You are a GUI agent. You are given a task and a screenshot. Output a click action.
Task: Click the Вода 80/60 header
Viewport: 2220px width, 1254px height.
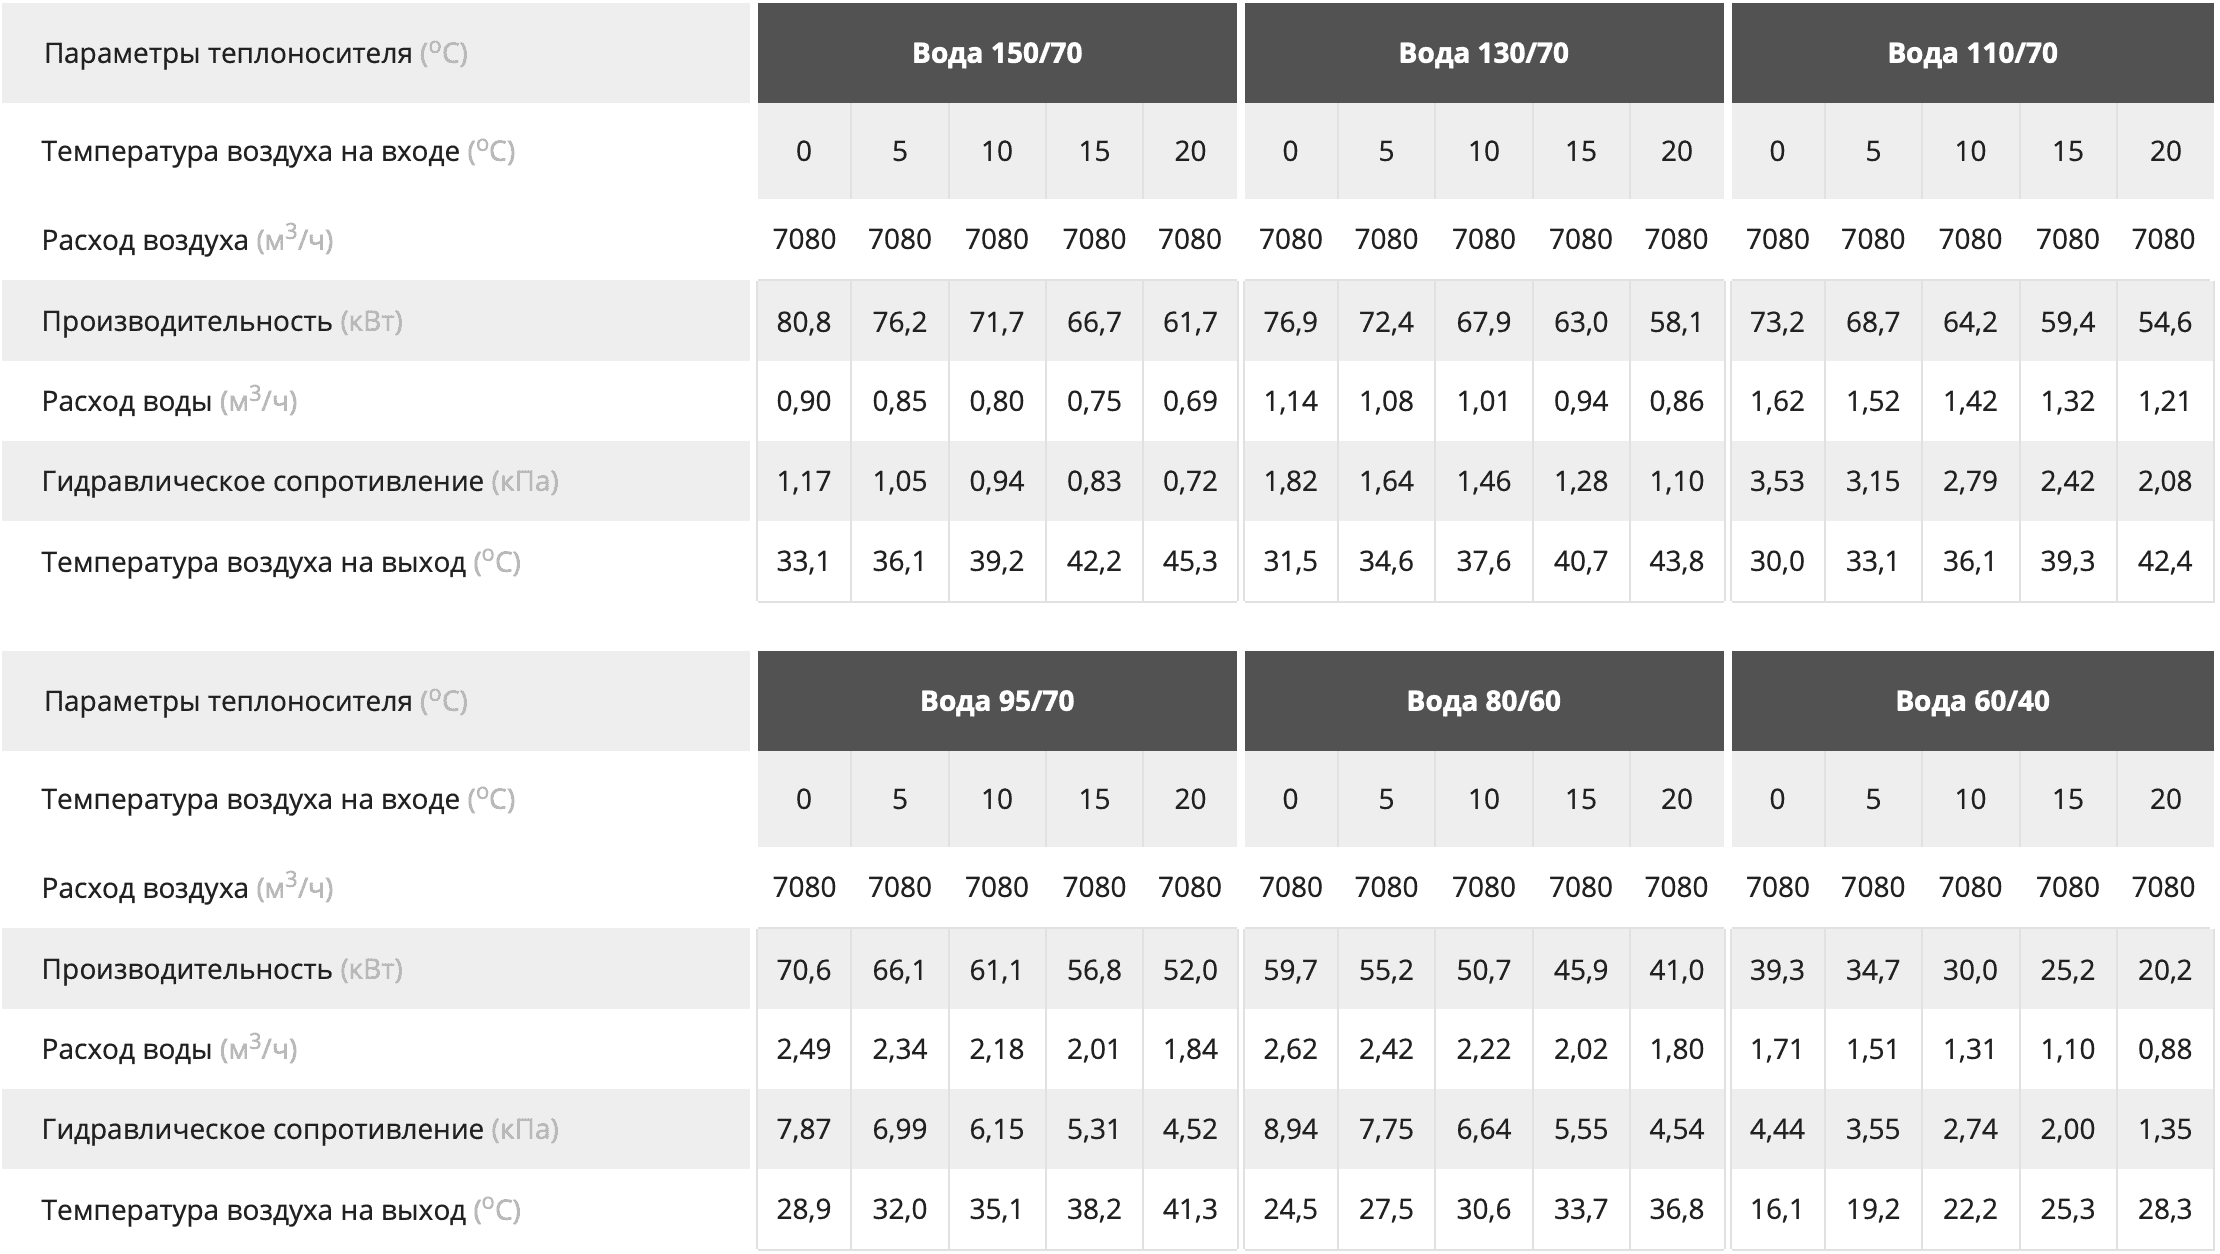tap(1484, 701)
